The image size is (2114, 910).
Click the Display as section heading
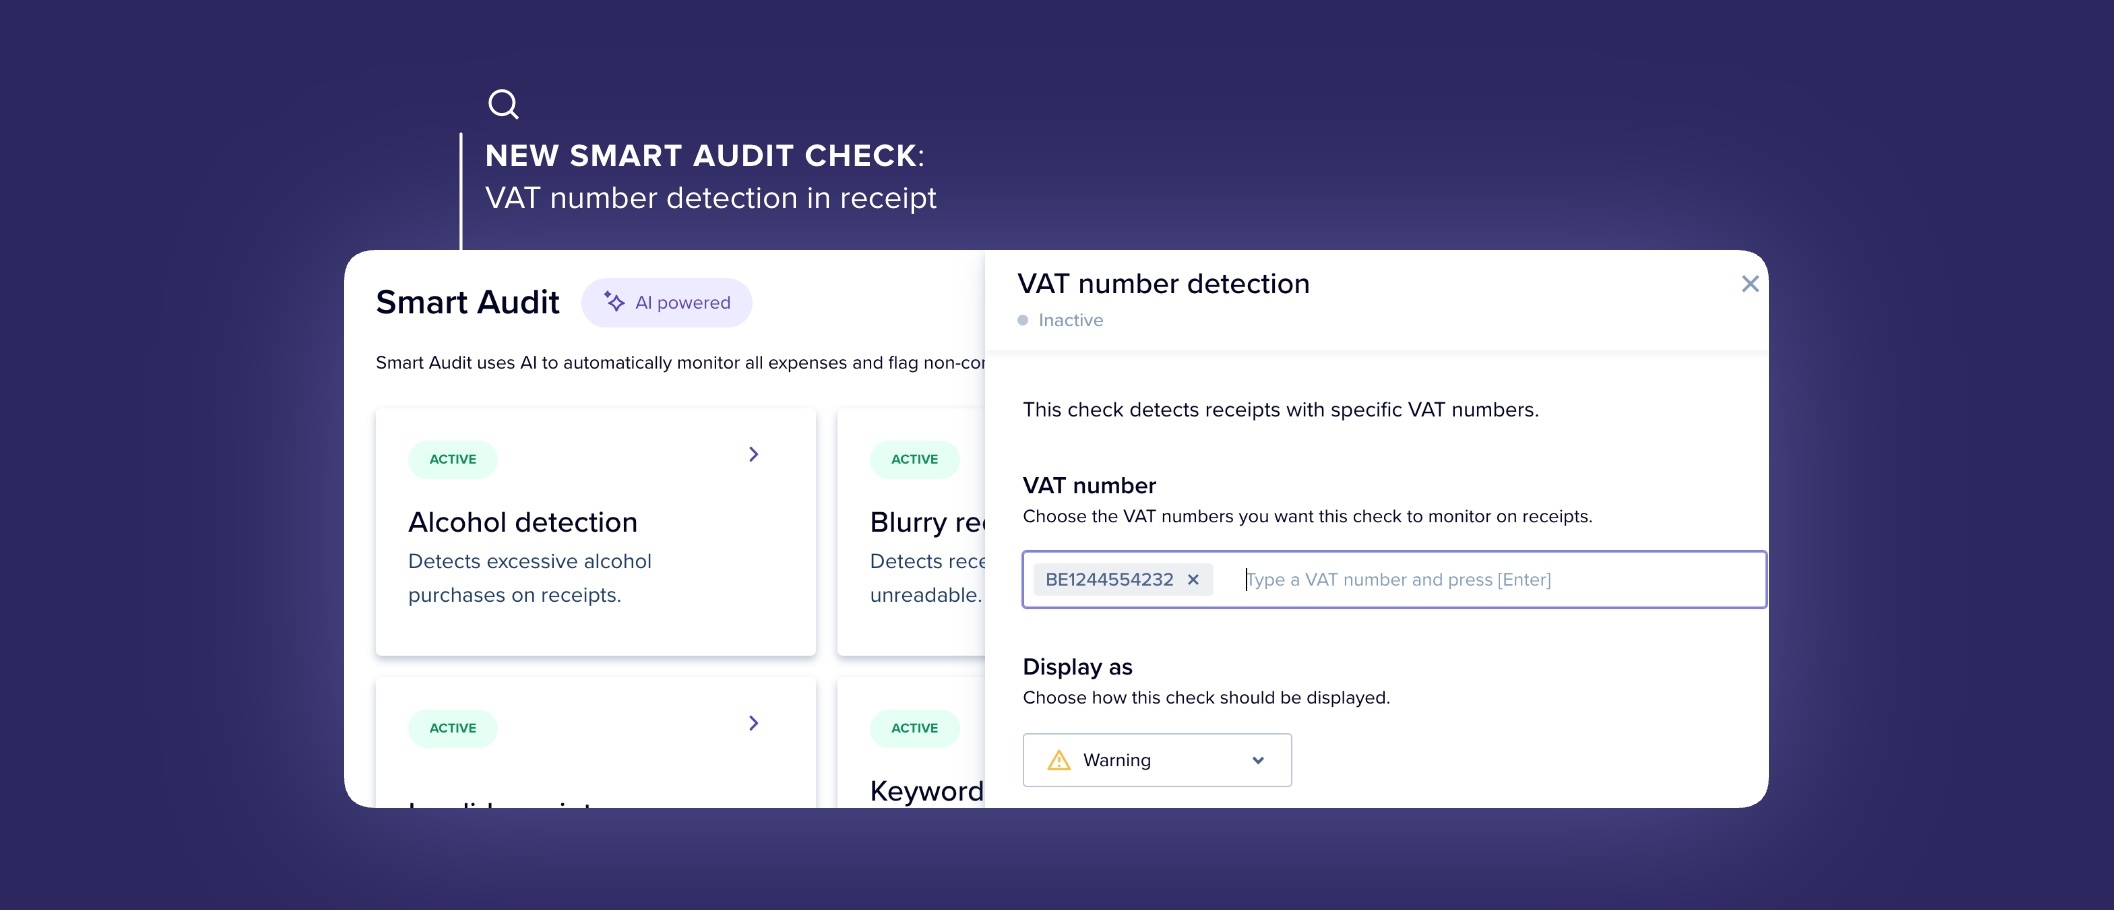pos(1077,667)
